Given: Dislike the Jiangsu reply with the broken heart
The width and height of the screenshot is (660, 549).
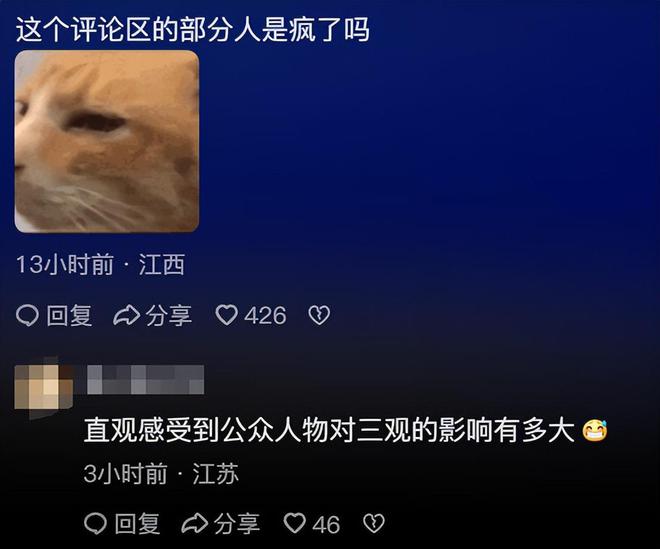Looking at the screenshot, I should coord(374,524).
